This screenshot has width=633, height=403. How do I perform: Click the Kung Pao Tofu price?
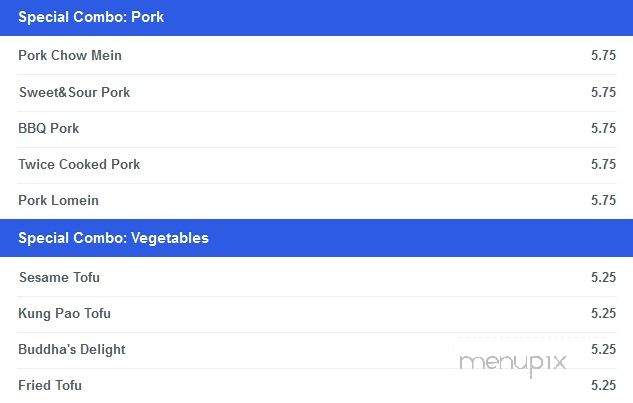click(x=604, y=313)
